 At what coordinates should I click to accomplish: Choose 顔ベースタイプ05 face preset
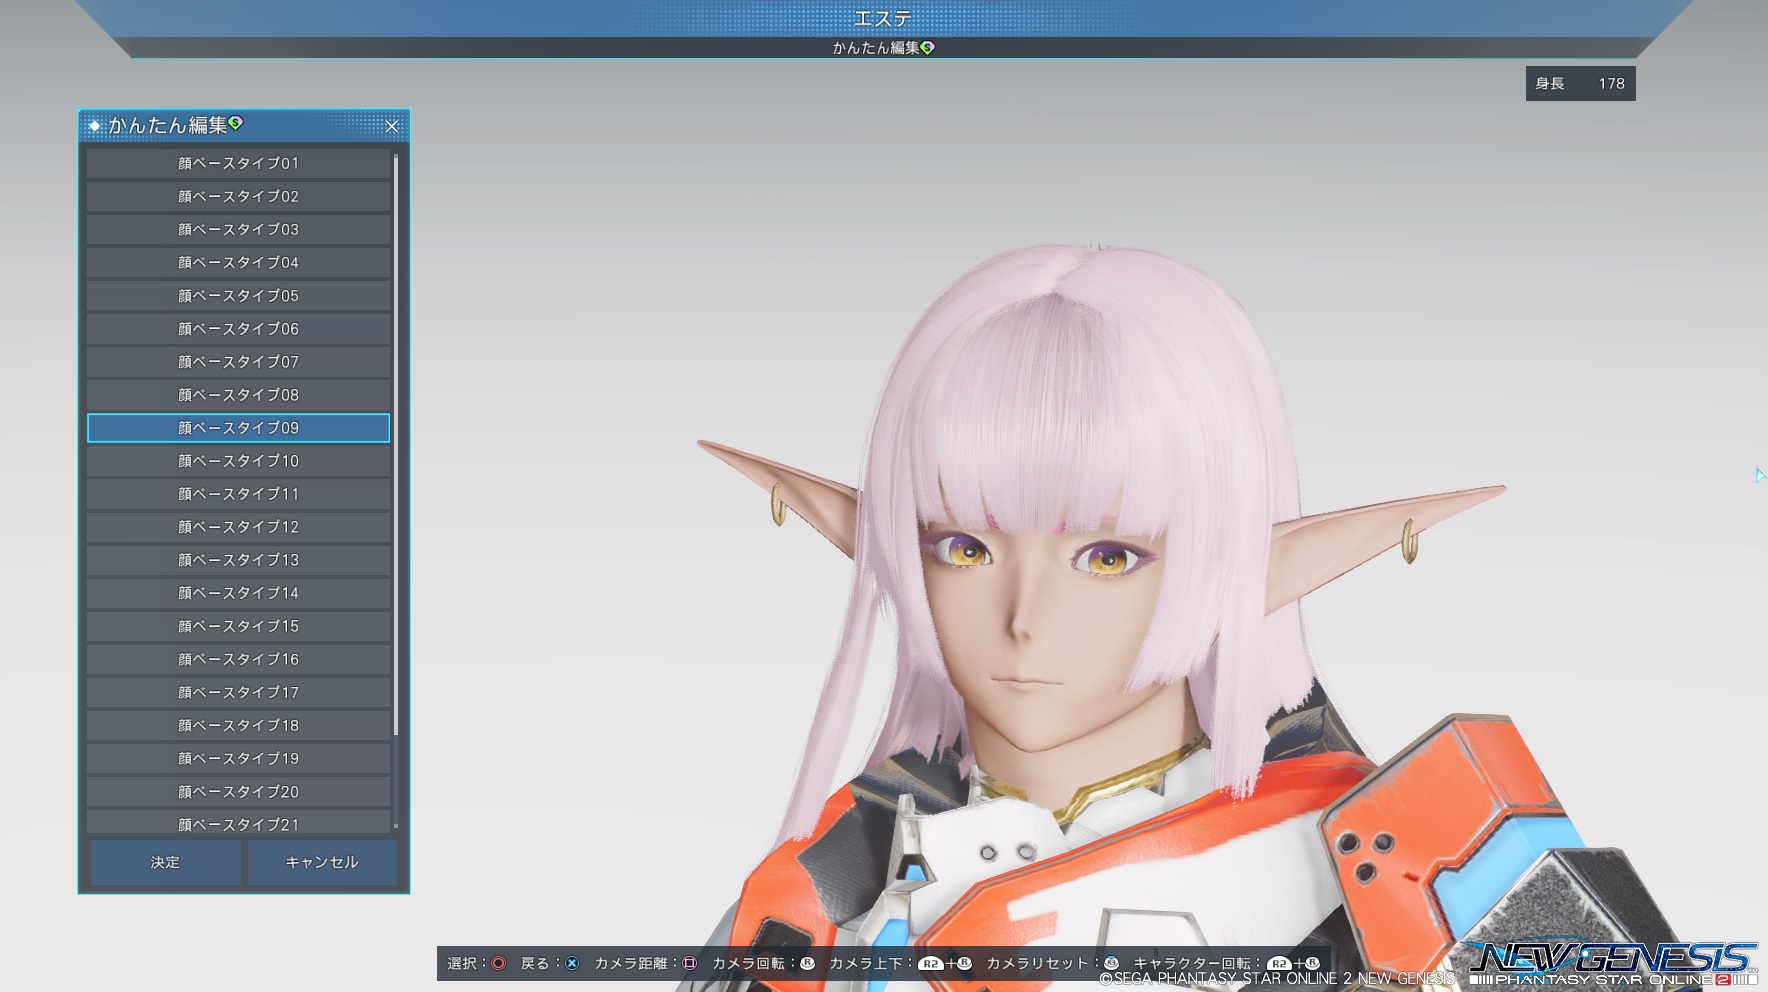coord(238,295)
